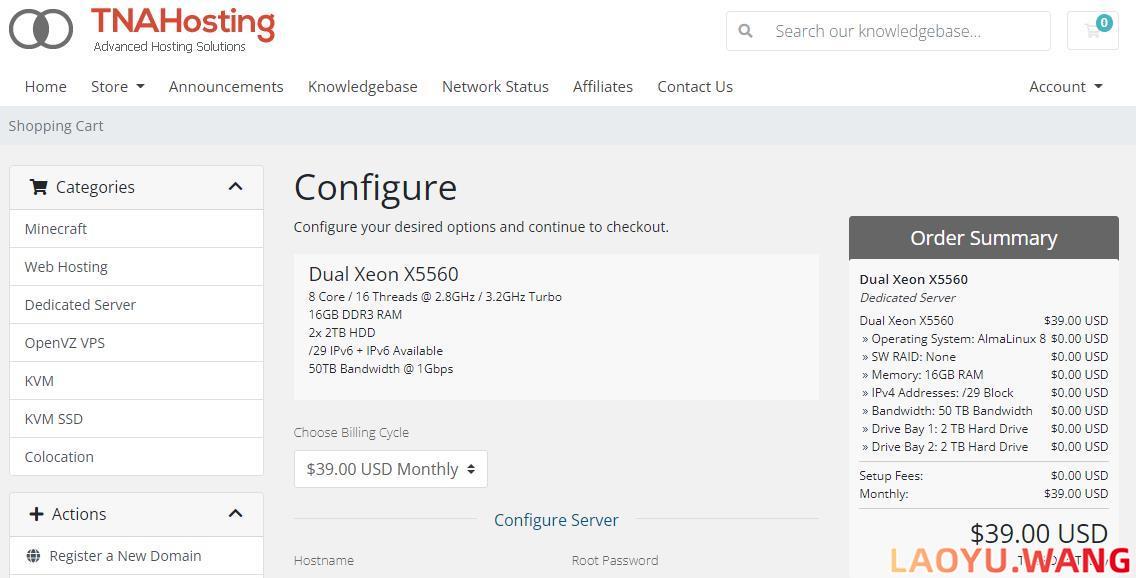Click the globe icon beside Register a New Domain

pyautogui.click(x=33, y=556)
